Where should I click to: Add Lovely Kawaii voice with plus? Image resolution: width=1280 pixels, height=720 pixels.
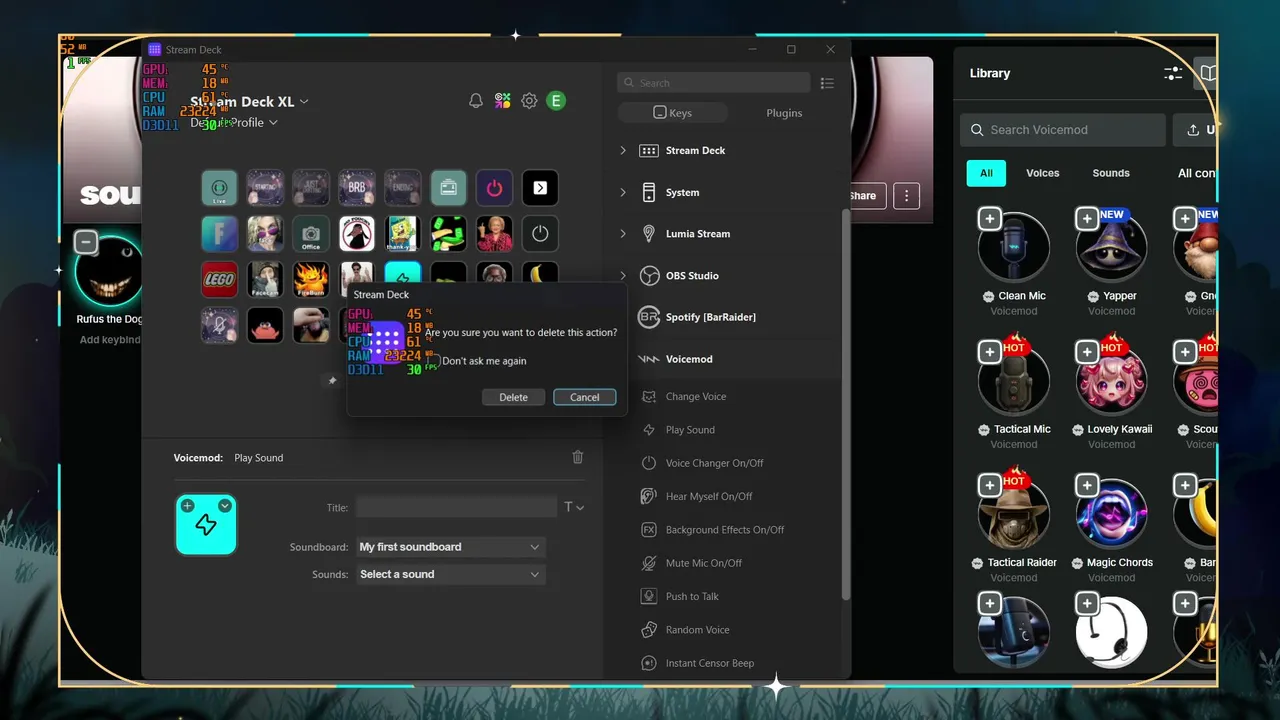pos(1087,351)
